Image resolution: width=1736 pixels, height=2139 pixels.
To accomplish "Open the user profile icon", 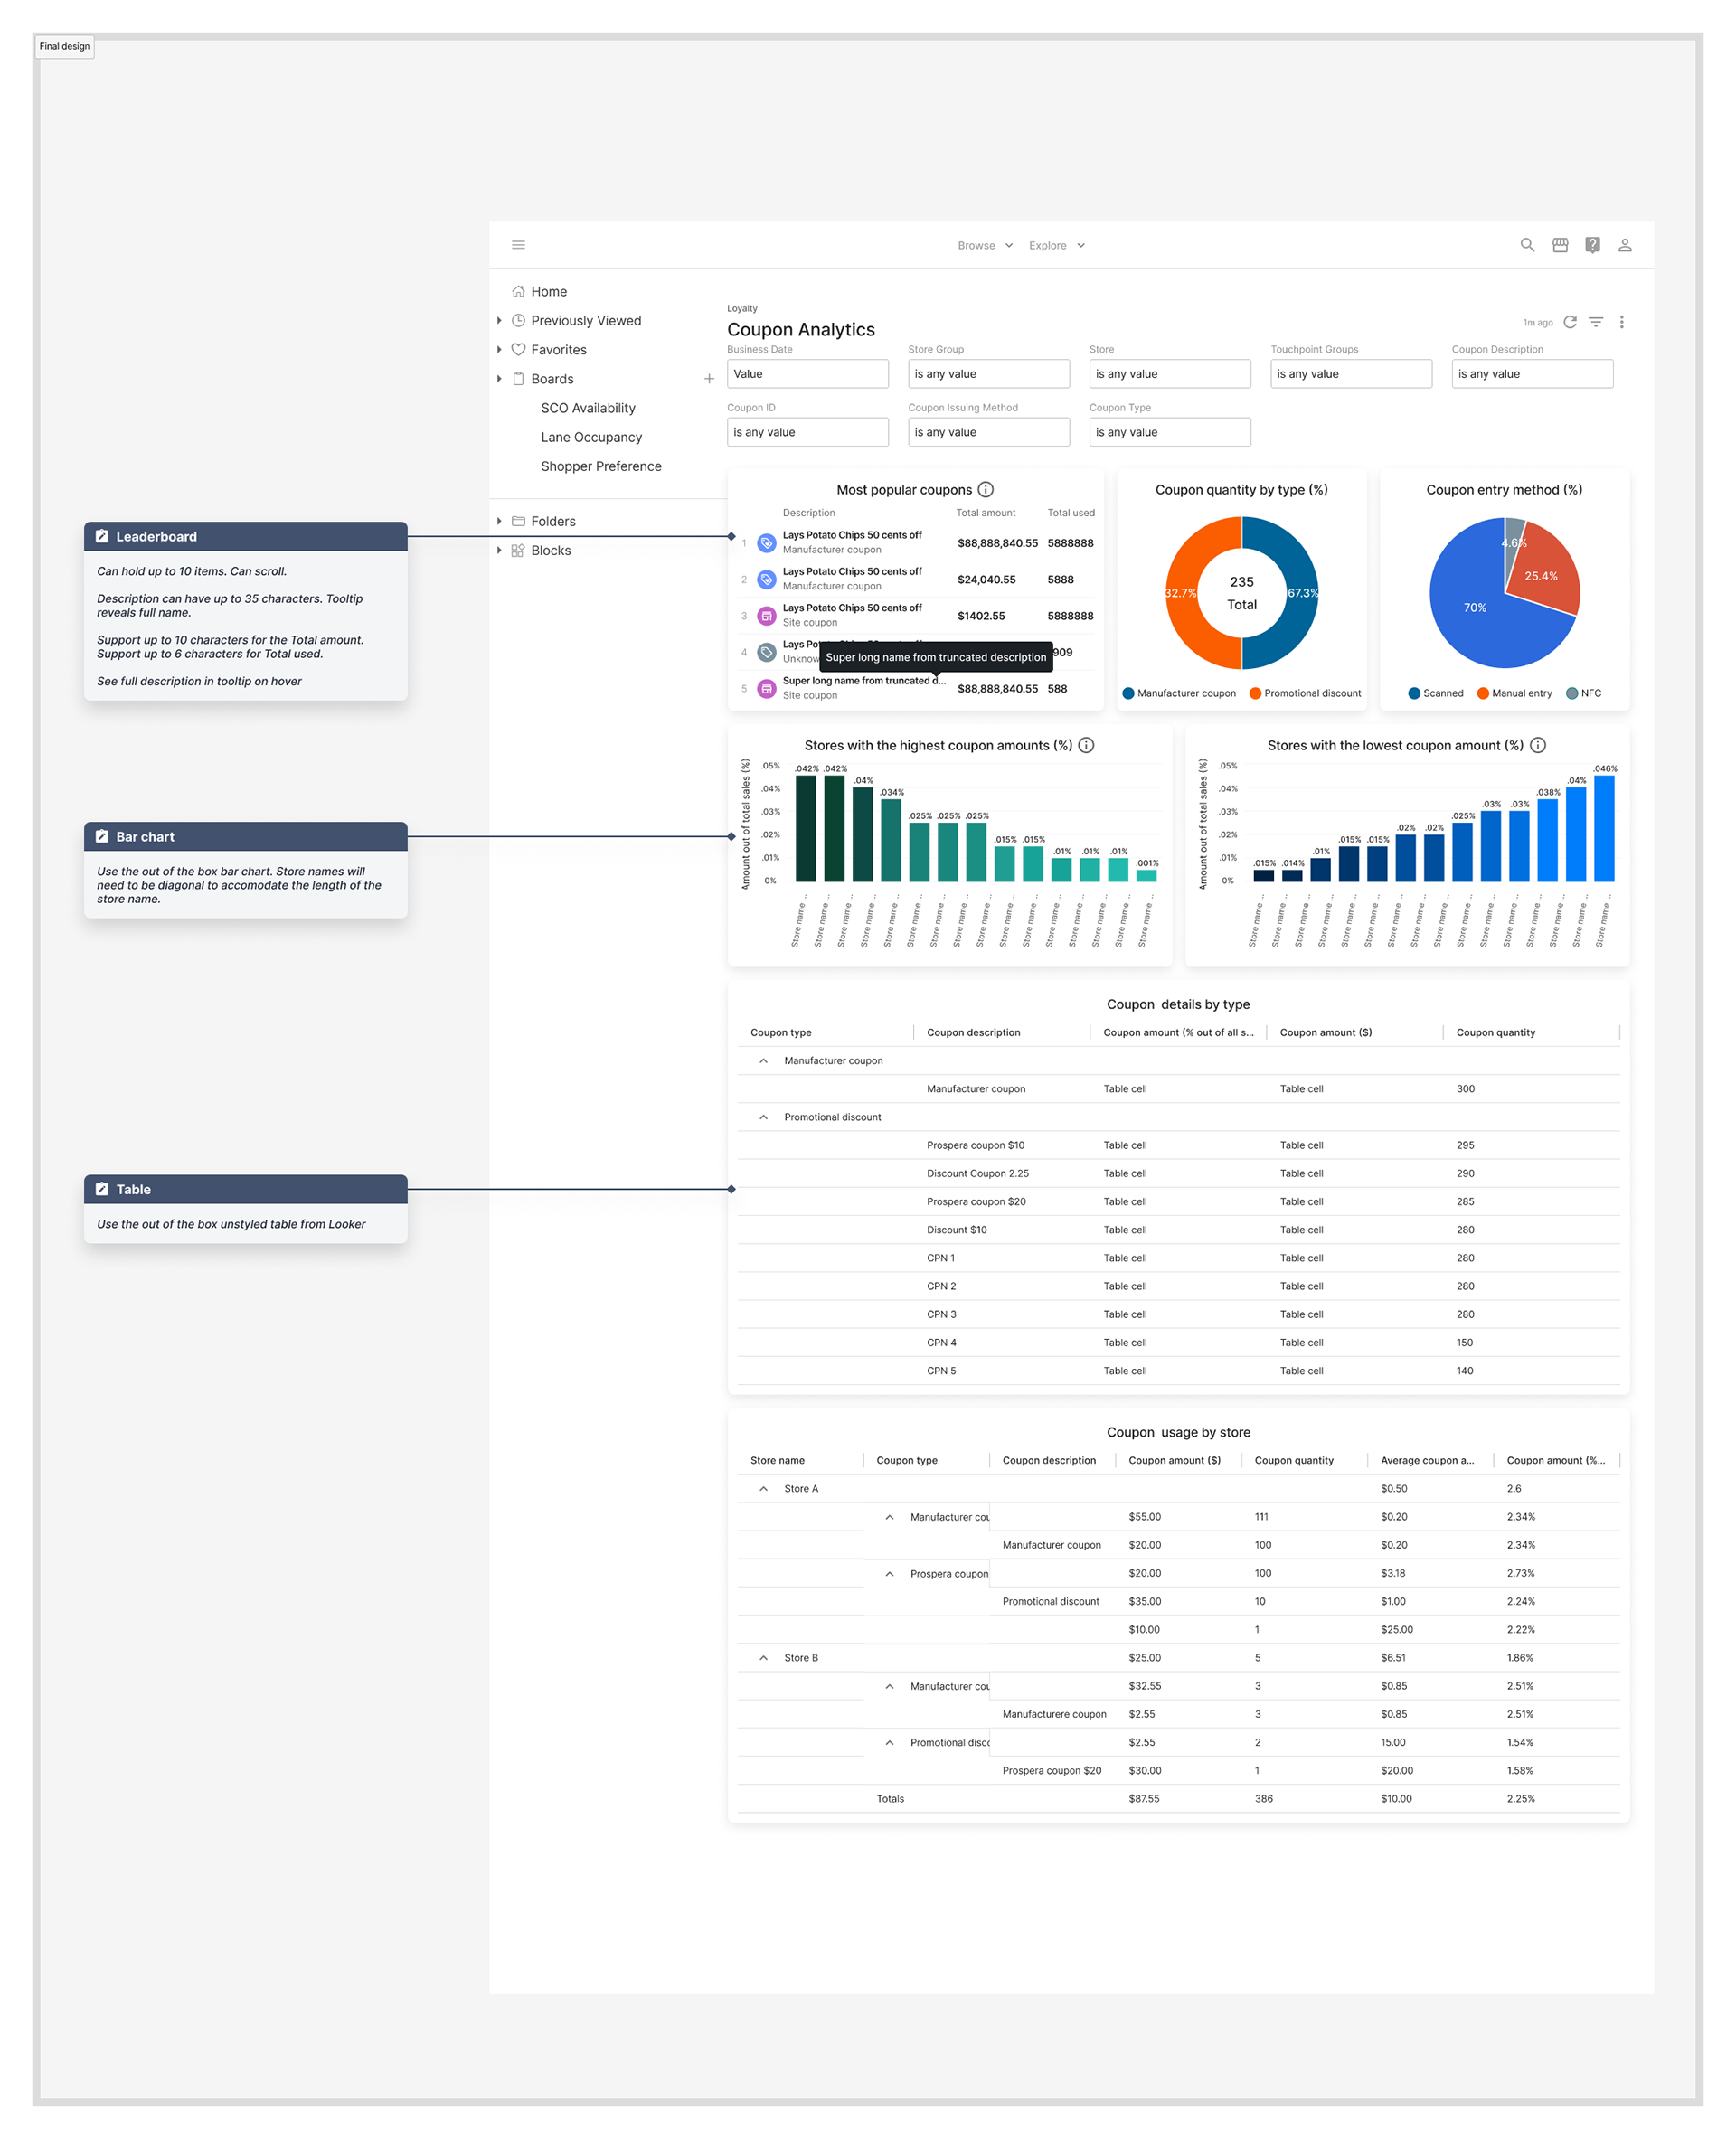I will (1624, 245).
